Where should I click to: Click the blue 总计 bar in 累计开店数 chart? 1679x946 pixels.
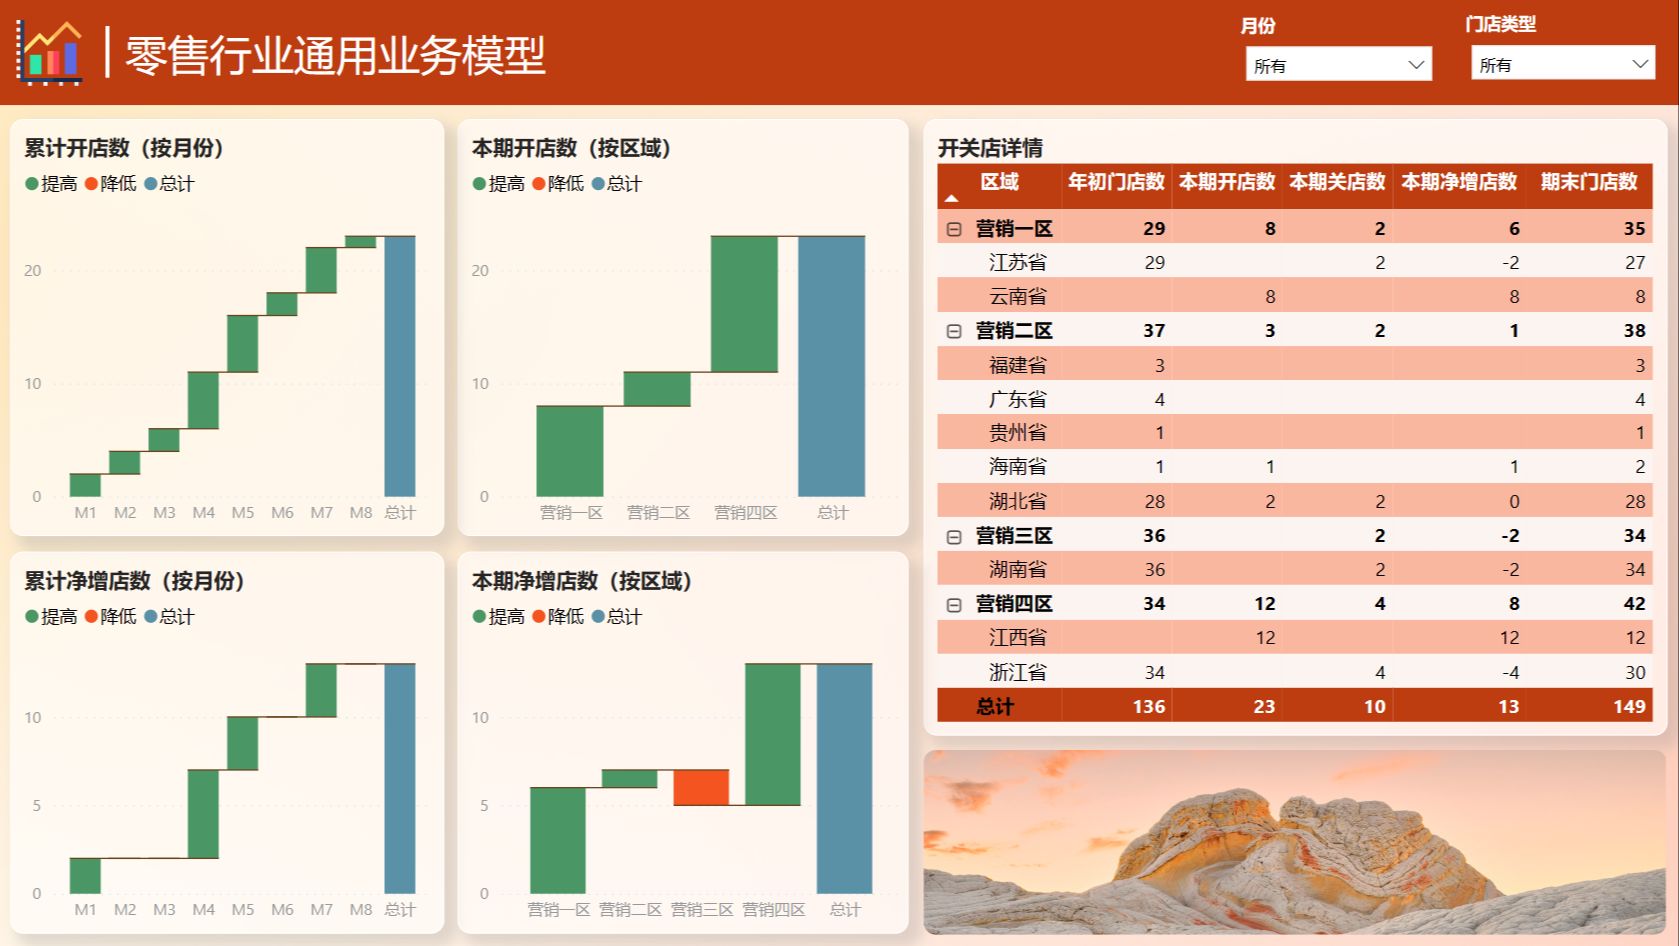point(400,366)
